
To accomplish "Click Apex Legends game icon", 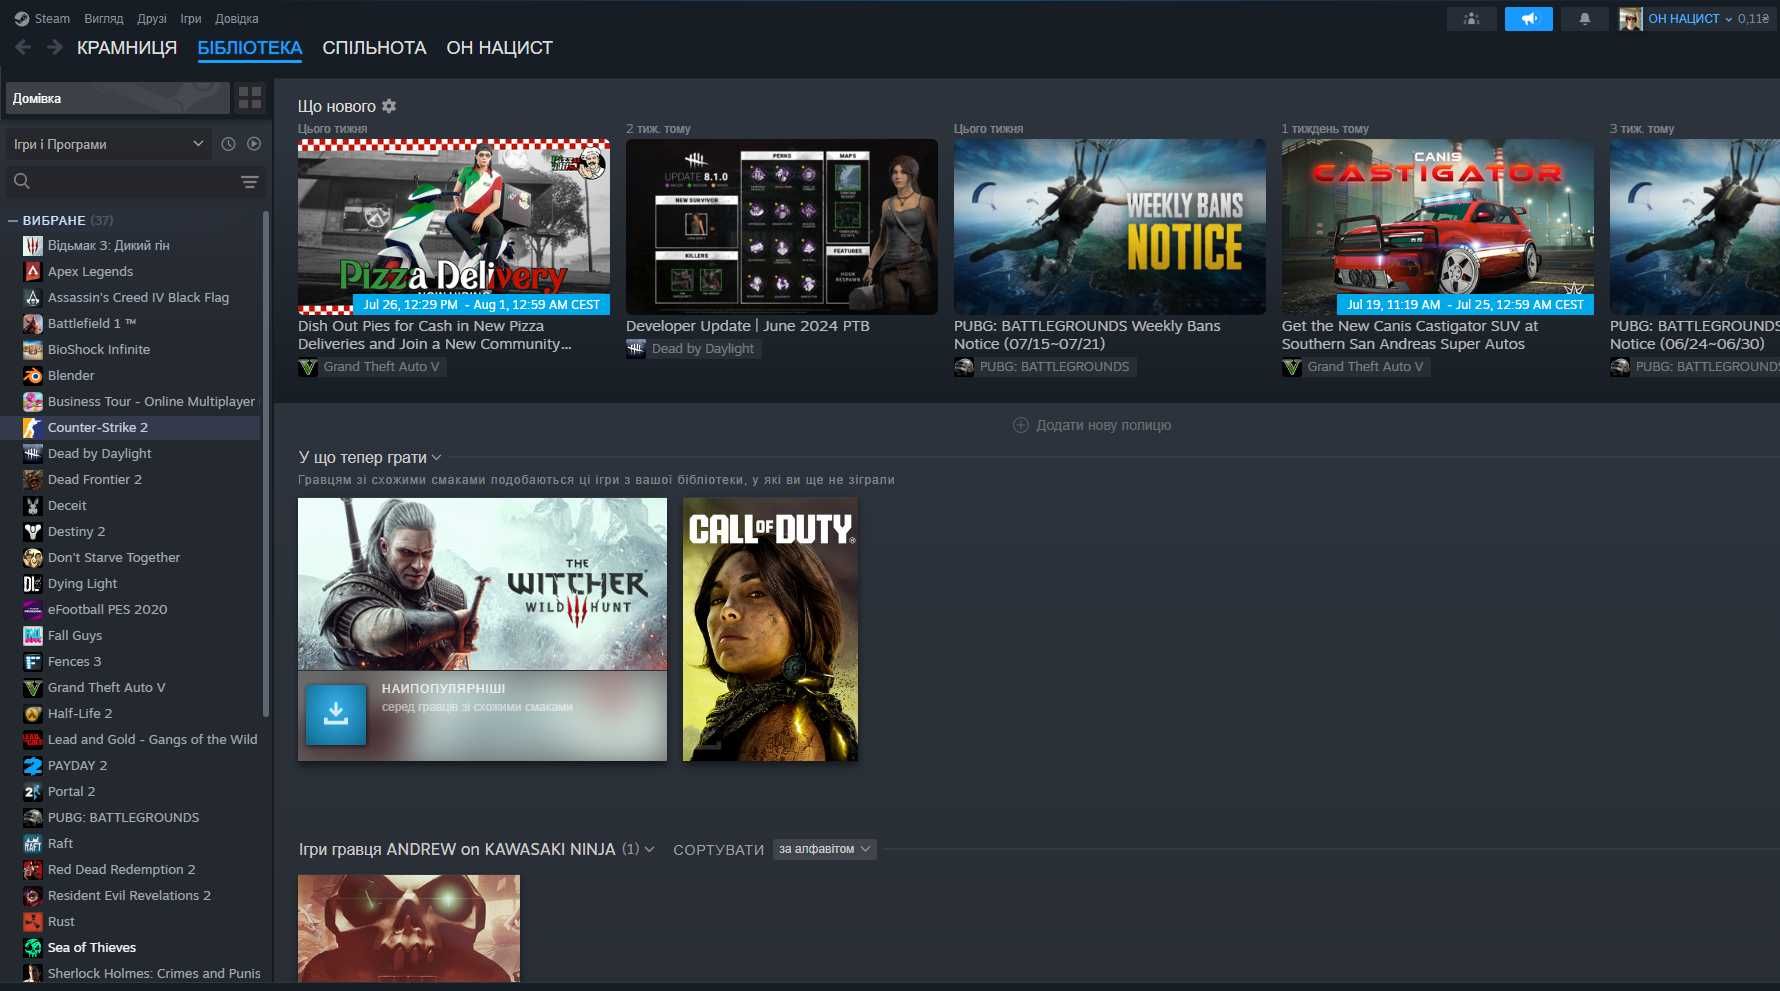I will [33, 271].
